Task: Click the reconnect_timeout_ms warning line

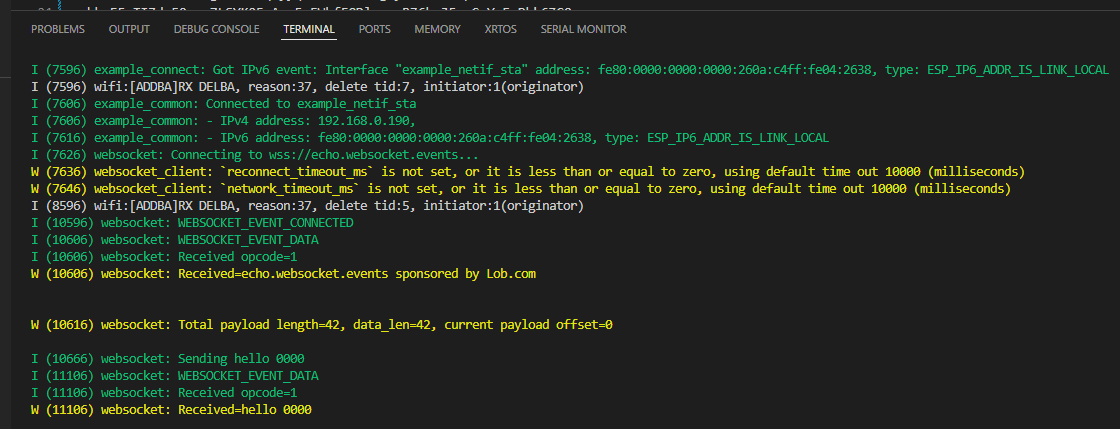Action: (528, 172)
